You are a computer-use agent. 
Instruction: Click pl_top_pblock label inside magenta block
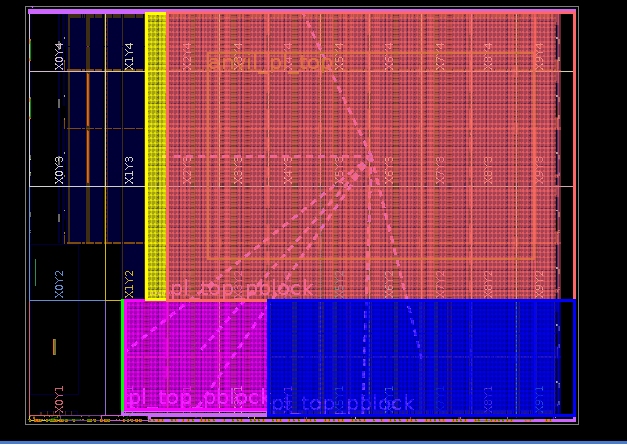(196, 399)
